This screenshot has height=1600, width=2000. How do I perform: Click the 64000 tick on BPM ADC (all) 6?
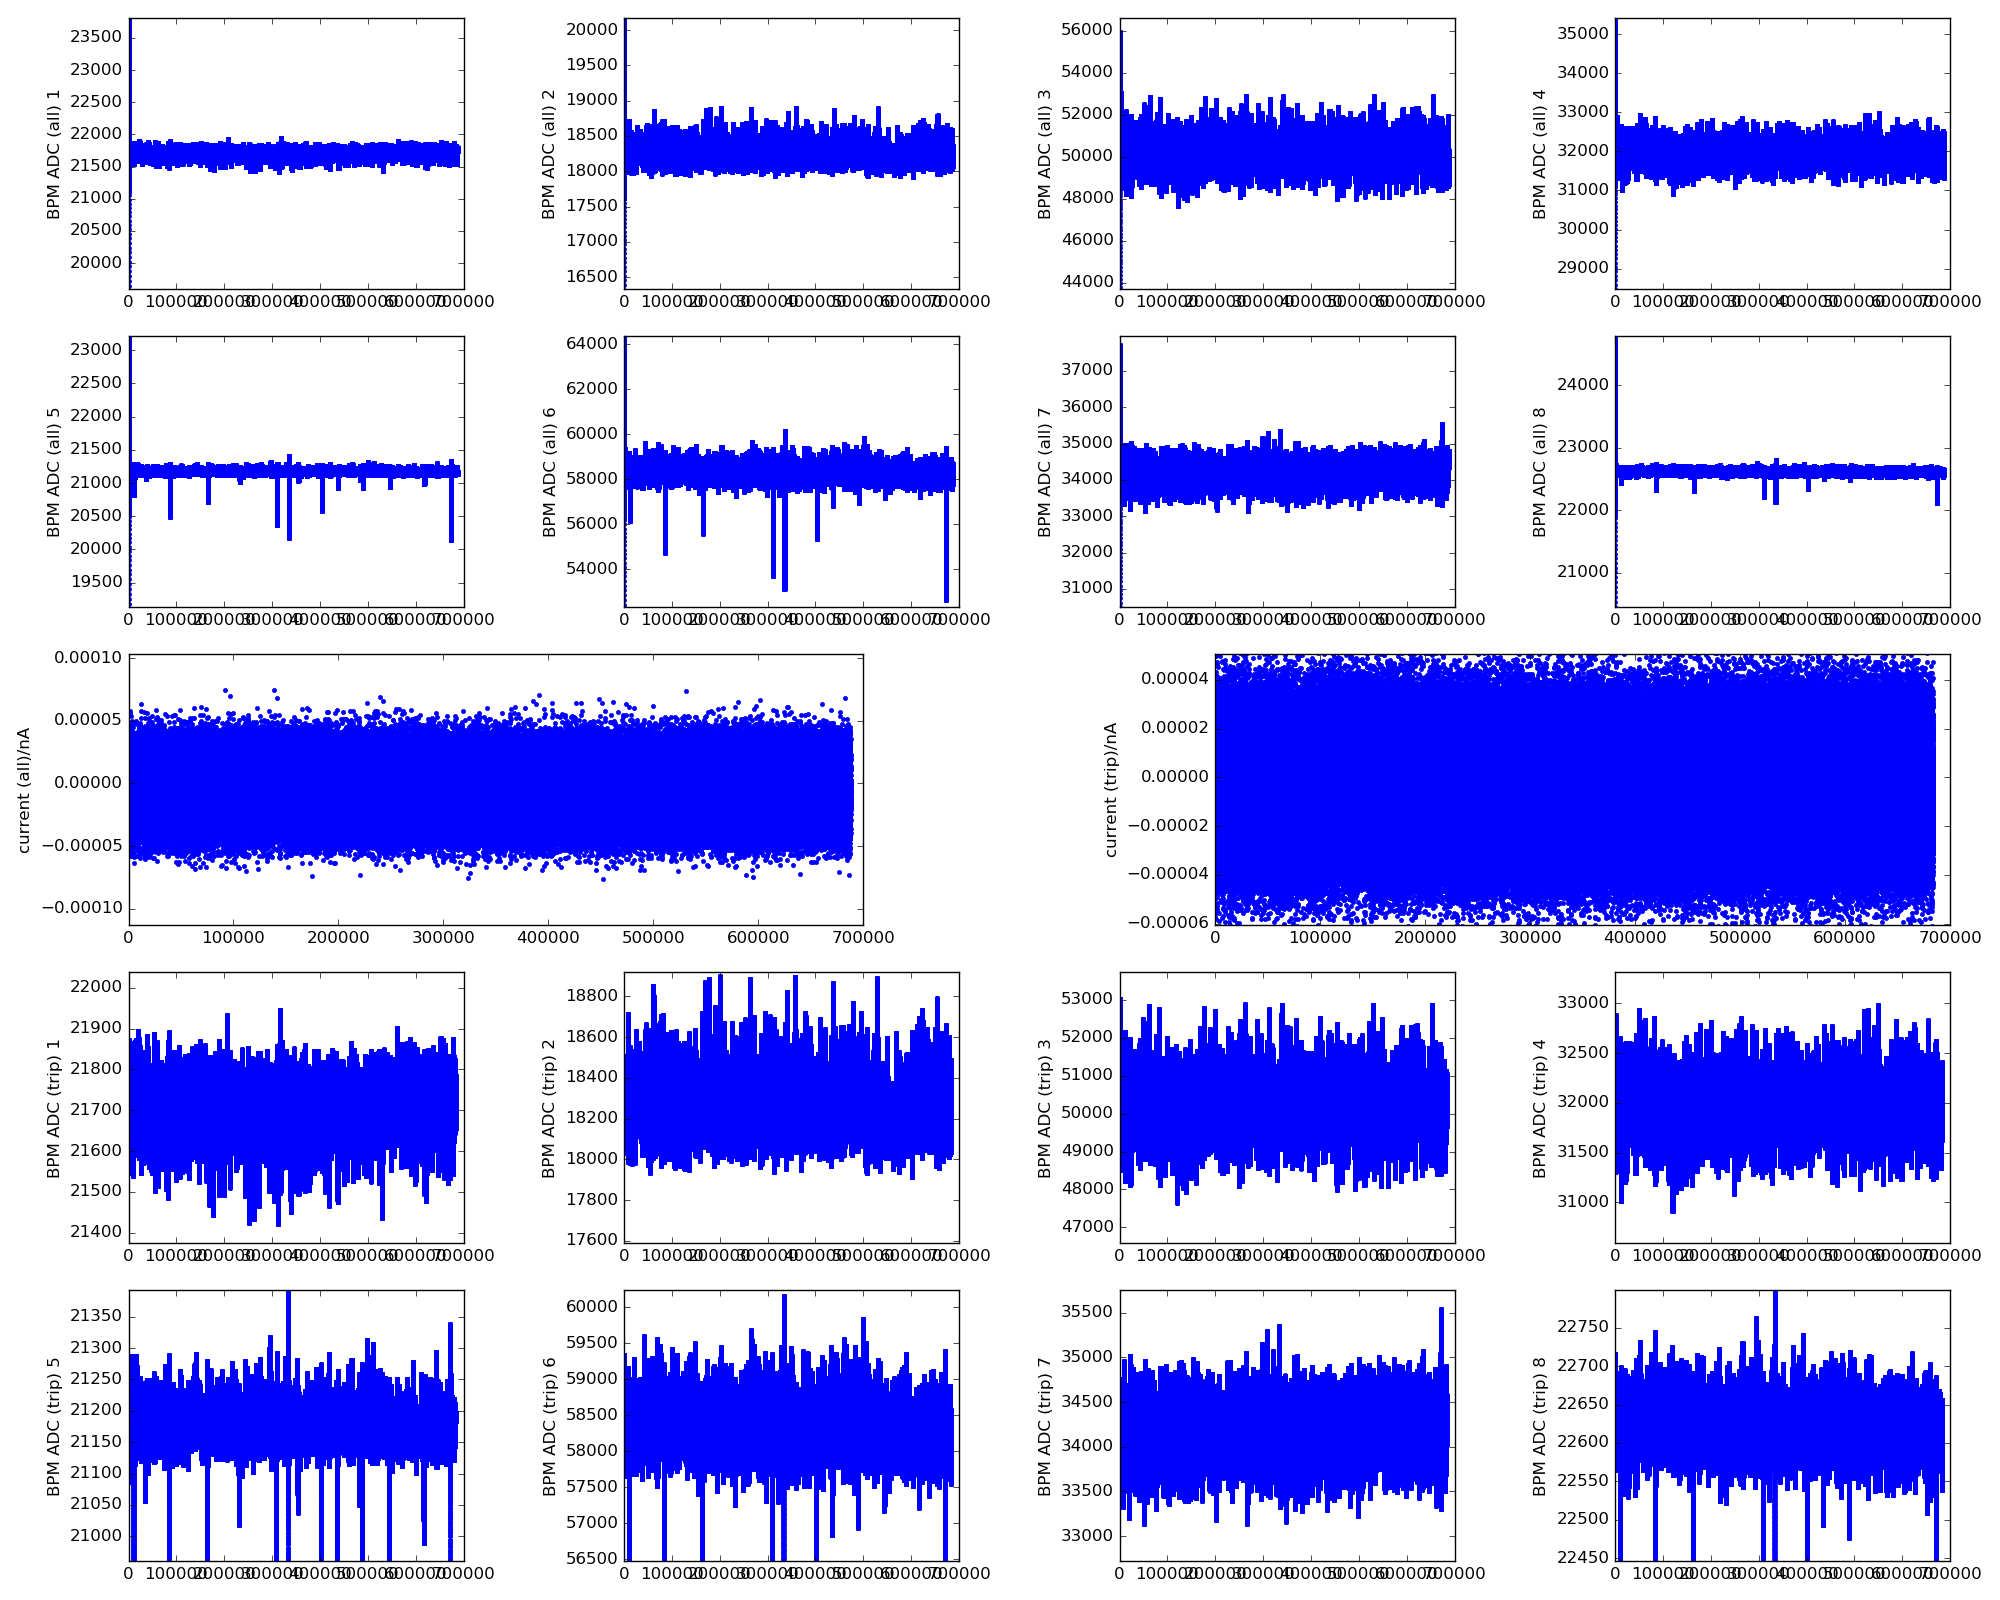click(x=592, y=344)
